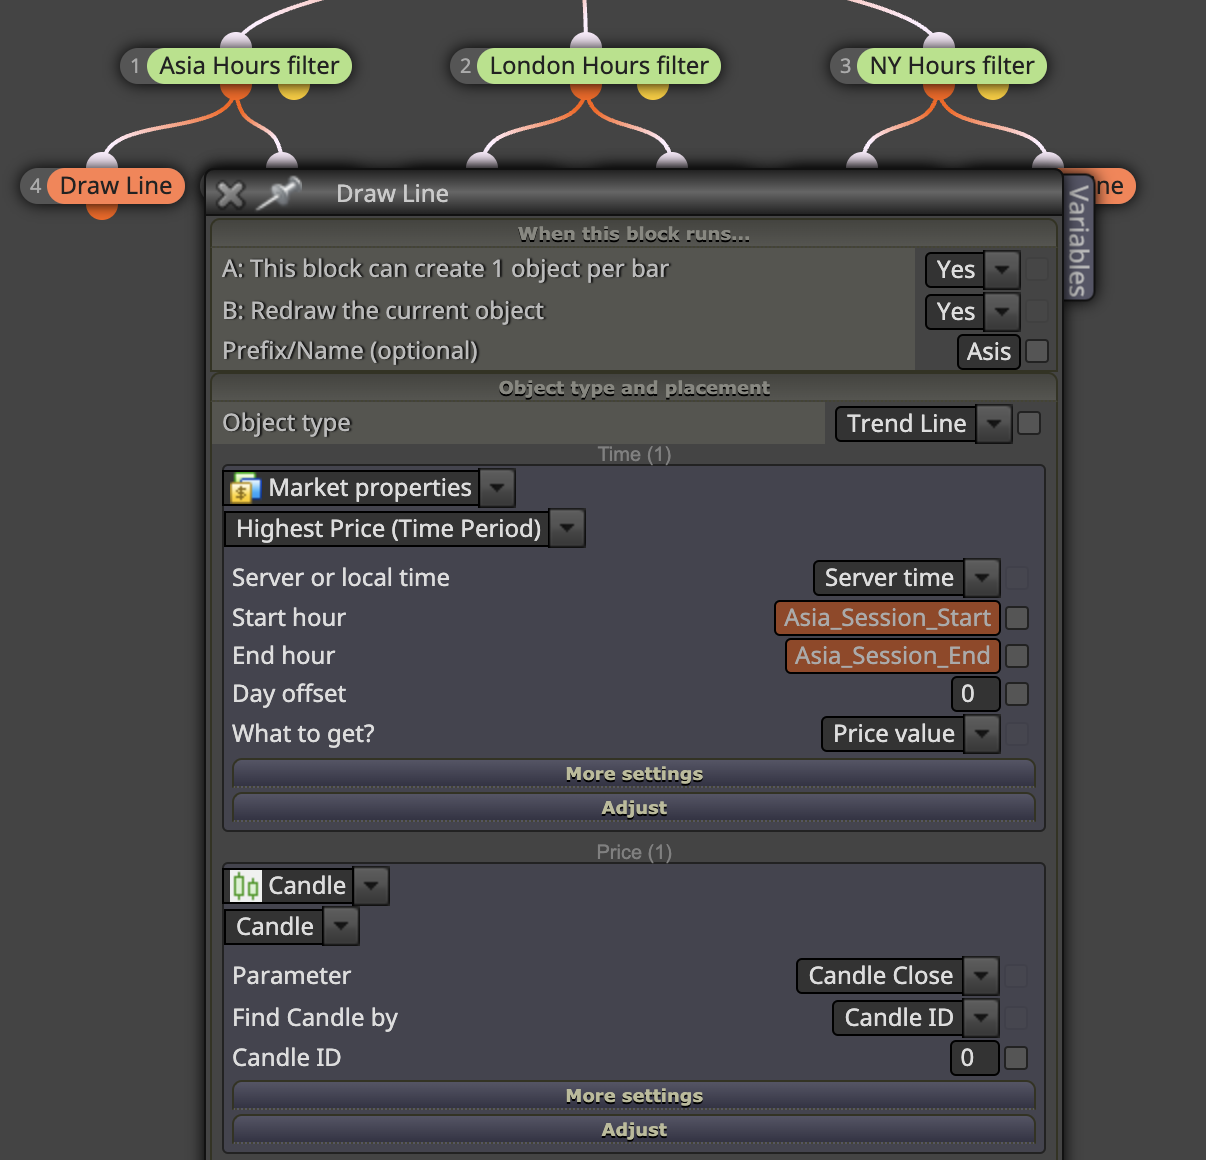1206x1160 pixels.
Task: Select the Draw Line block numbered 4
Action: pyautogui.click(x=116, y=186)
